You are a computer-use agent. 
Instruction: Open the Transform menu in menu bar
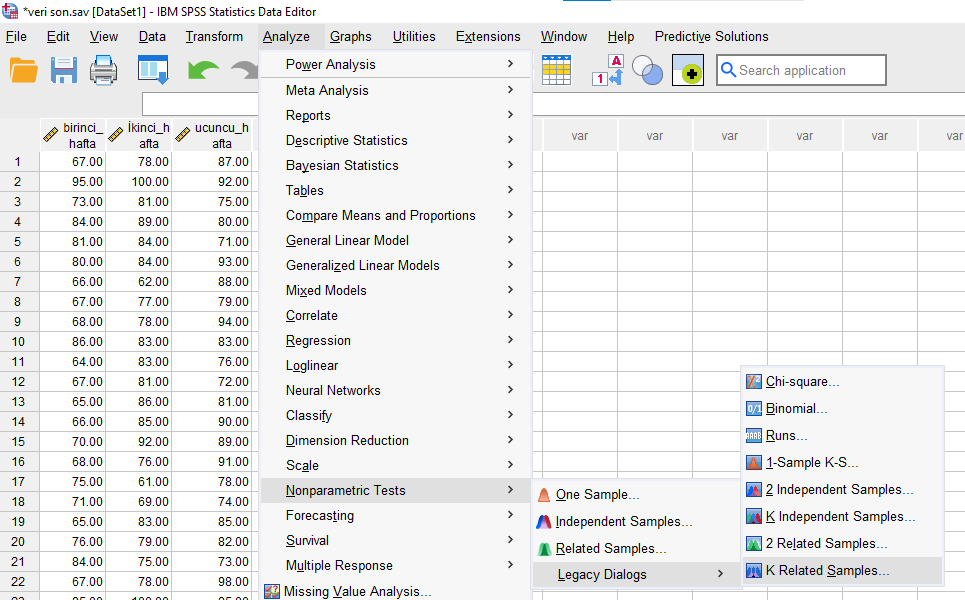(x=214, y=36)
